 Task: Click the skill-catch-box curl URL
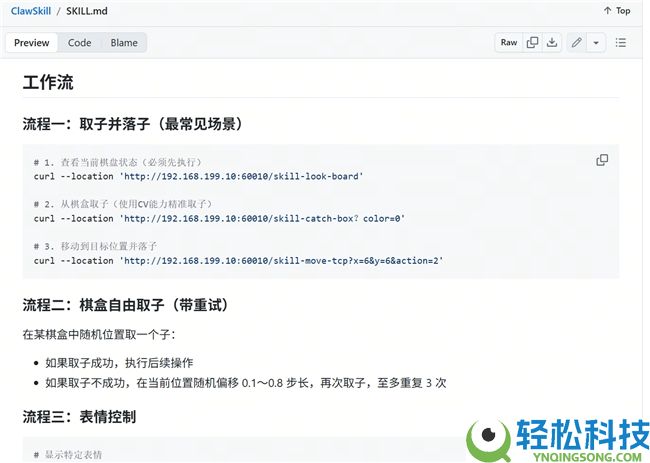pyautogui.click(x=264, y=218)
